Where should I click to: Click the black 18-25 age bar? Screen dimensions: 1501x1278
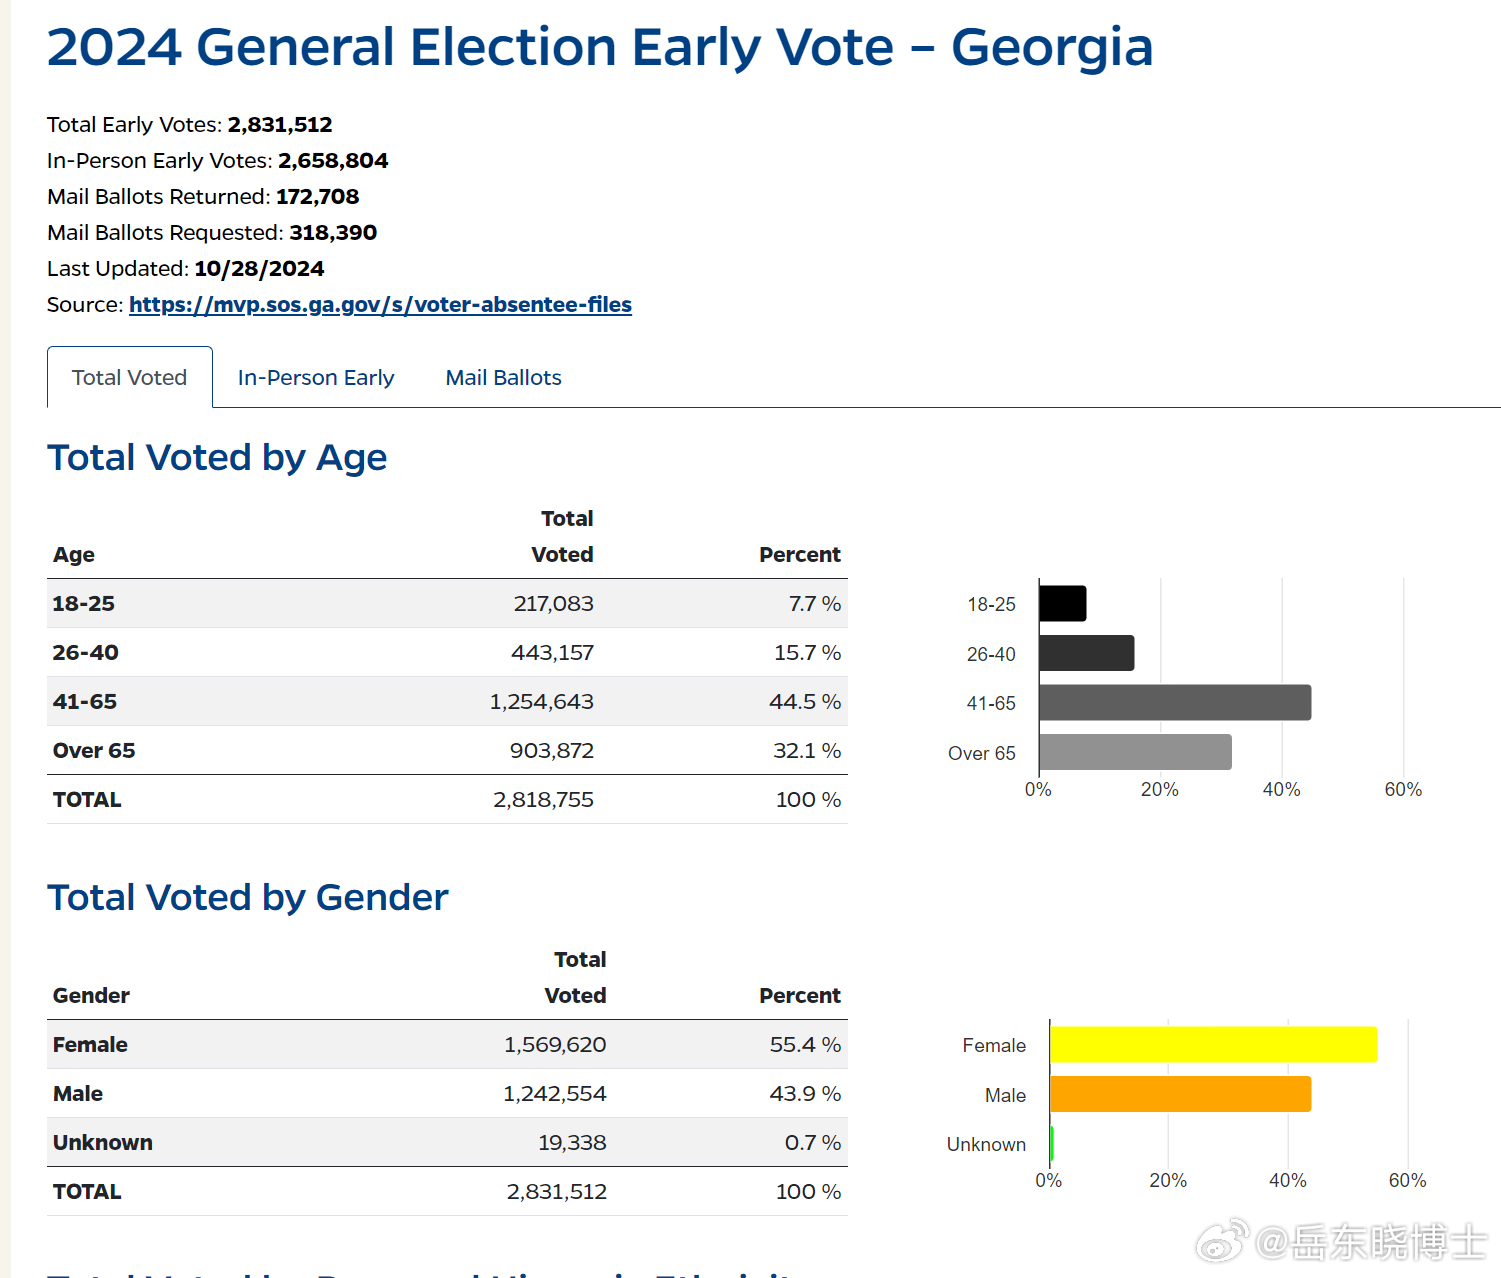click(1062, 604)
